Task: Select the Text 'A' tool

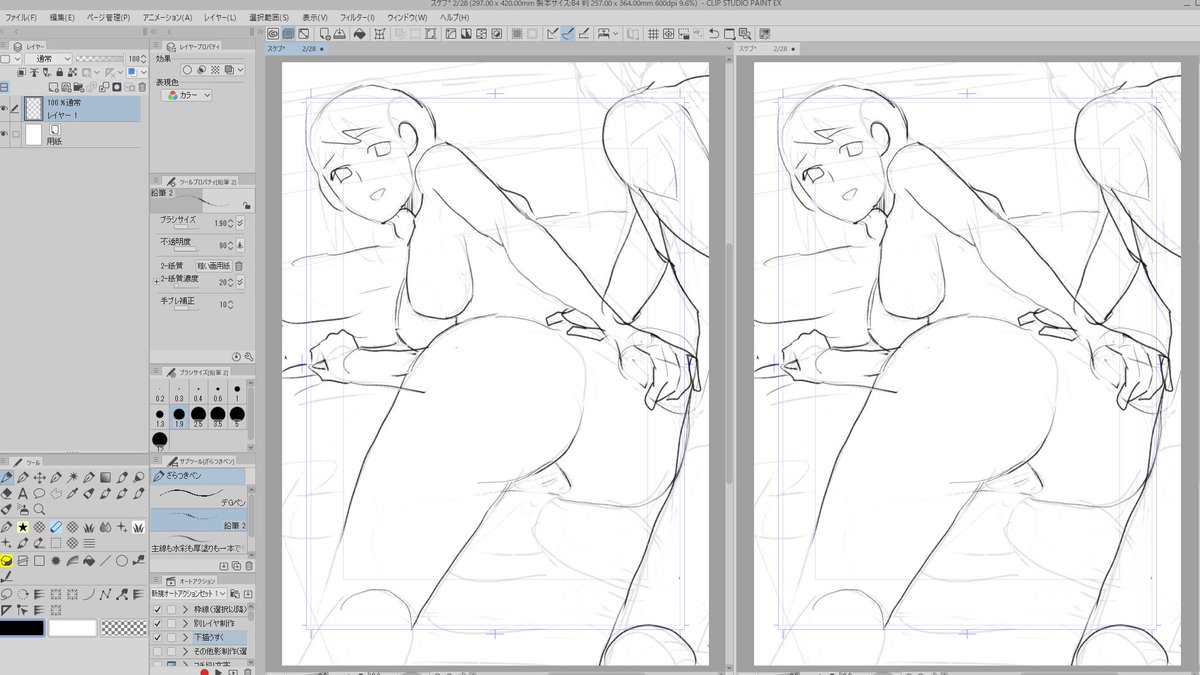Action: click(22, 493)
